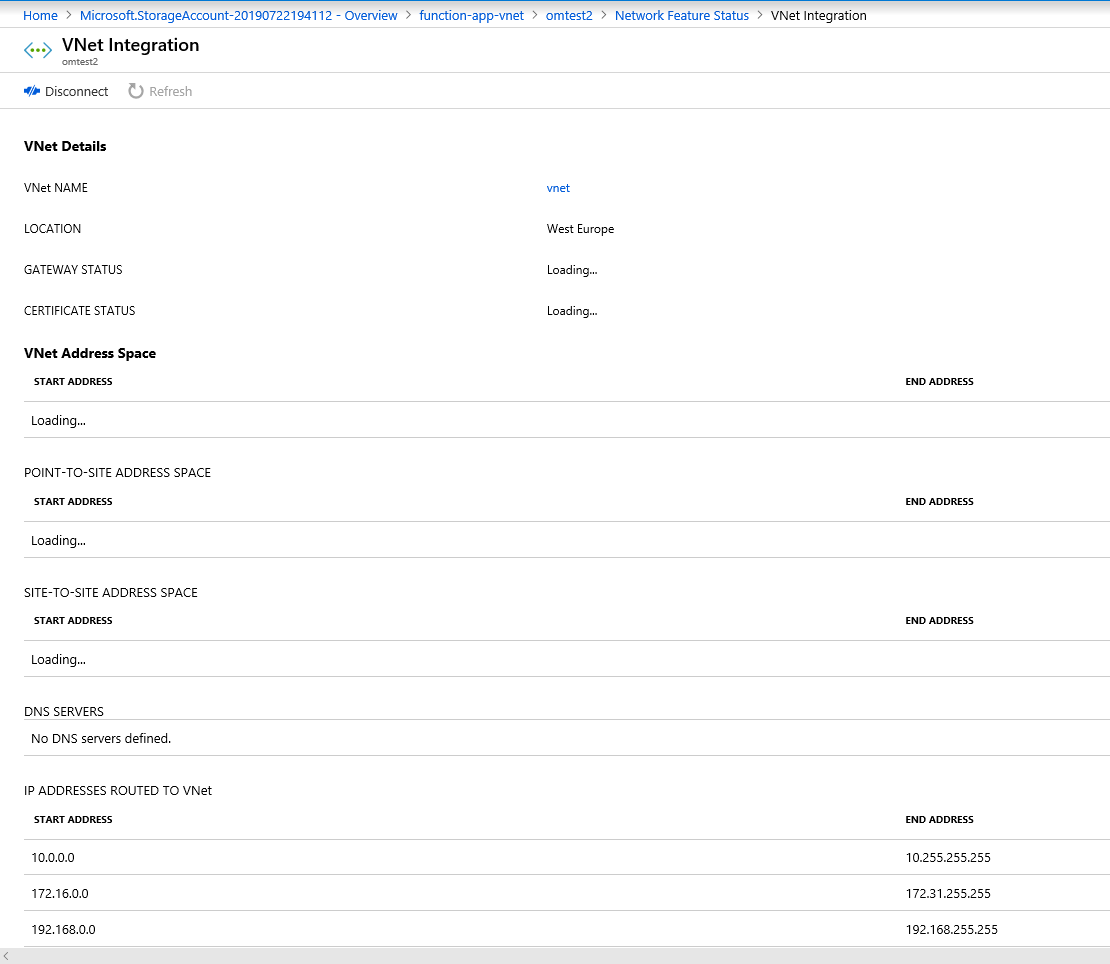
Task: Click the left arrow of the horizontal scrollbar
Action: [7, 957]
